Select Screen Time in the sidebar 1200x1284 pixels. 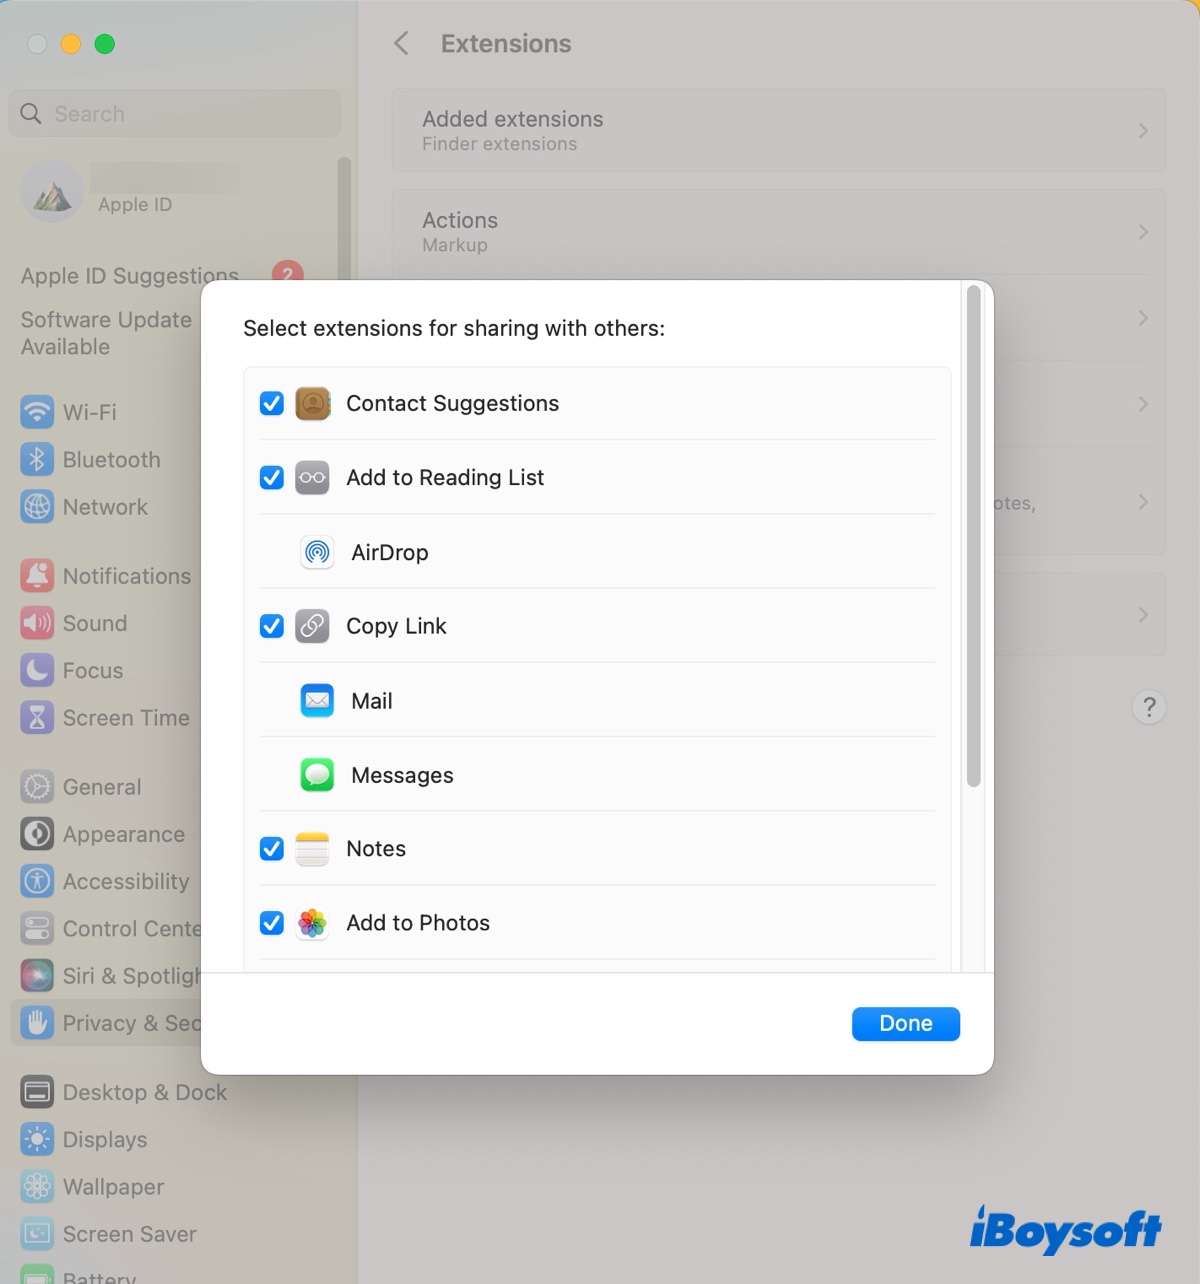click(x=36, y=717)
